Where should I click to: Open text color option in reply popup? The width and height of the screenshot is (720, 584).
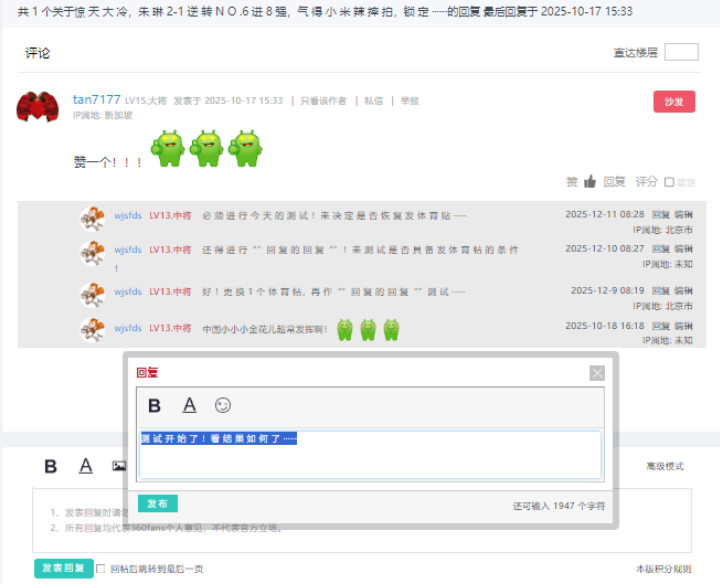point(189,405)
